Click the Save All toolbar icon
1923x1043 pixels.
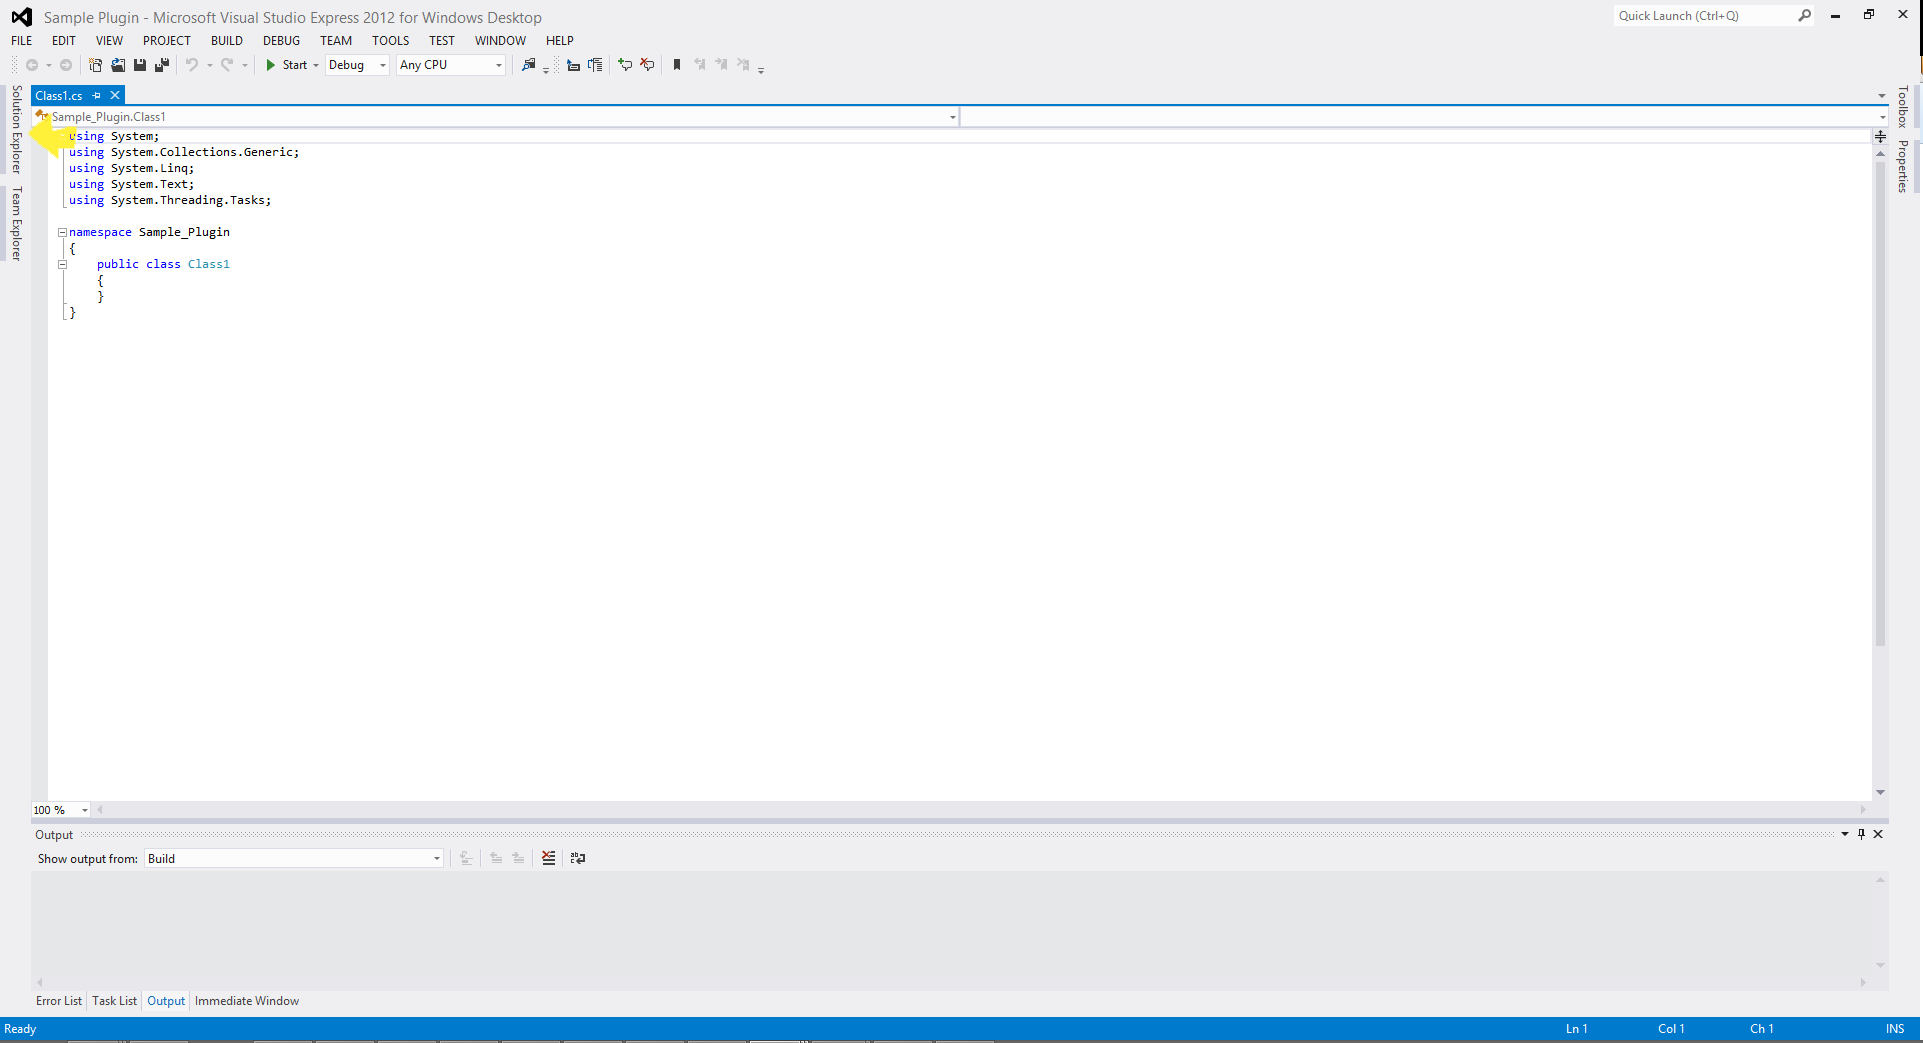pyautogui.click(x=162, y=65)
